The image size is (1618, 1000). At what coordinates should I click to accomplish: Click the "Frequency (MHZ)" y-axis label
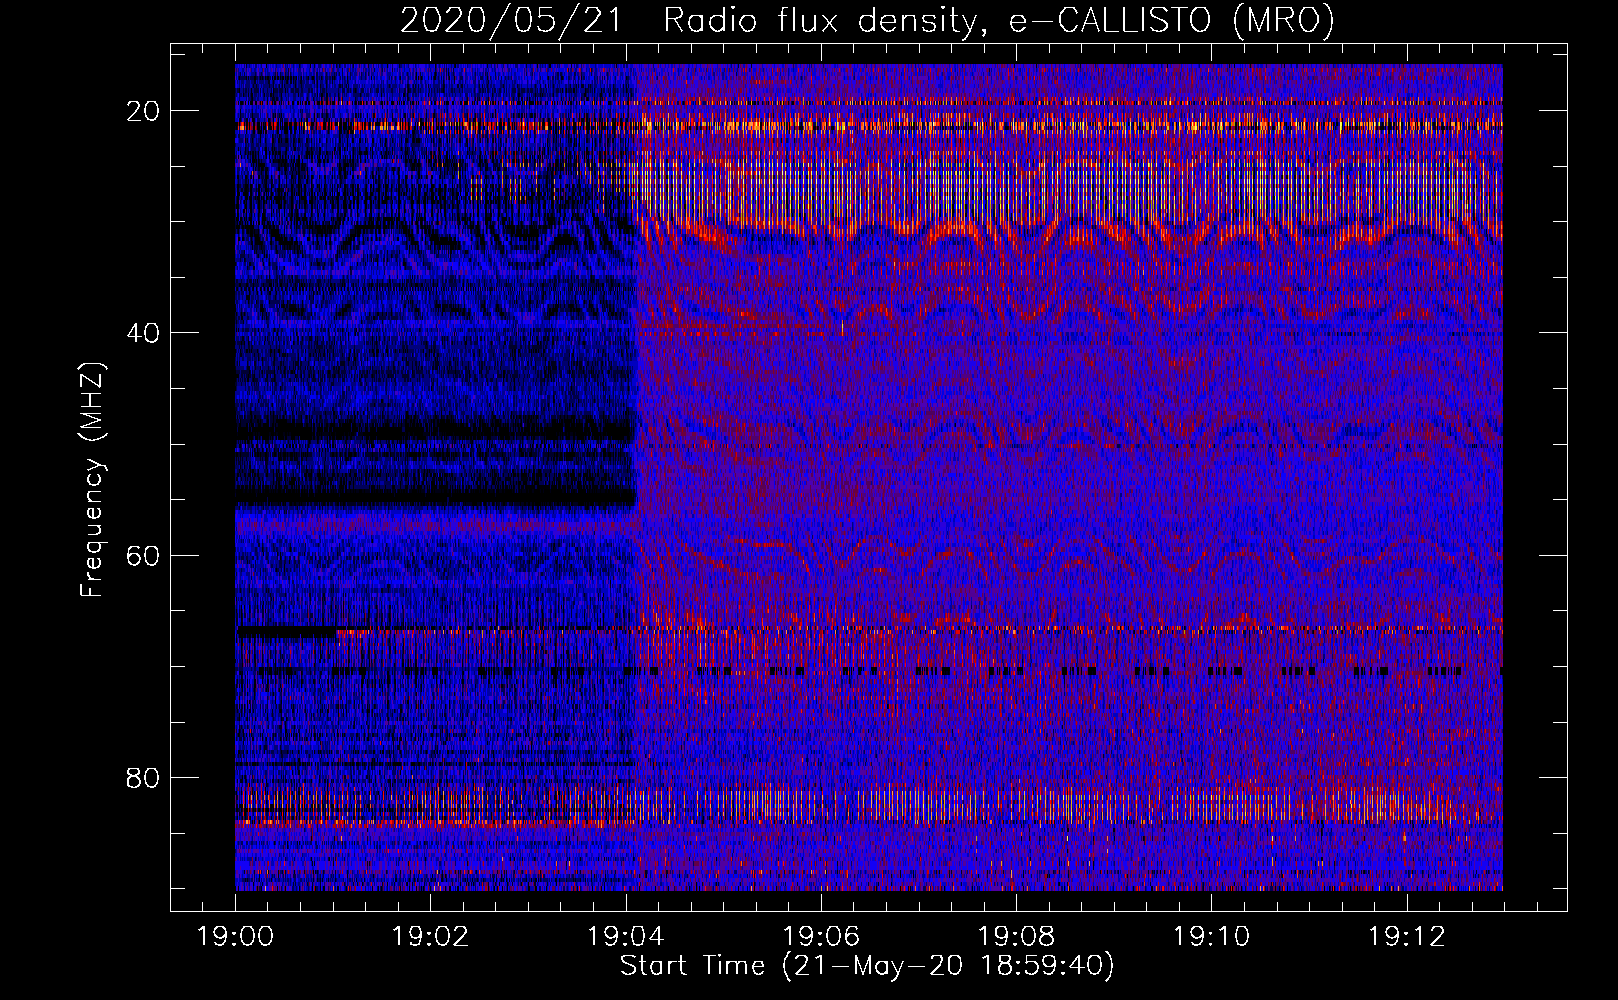tap(92, 479)
